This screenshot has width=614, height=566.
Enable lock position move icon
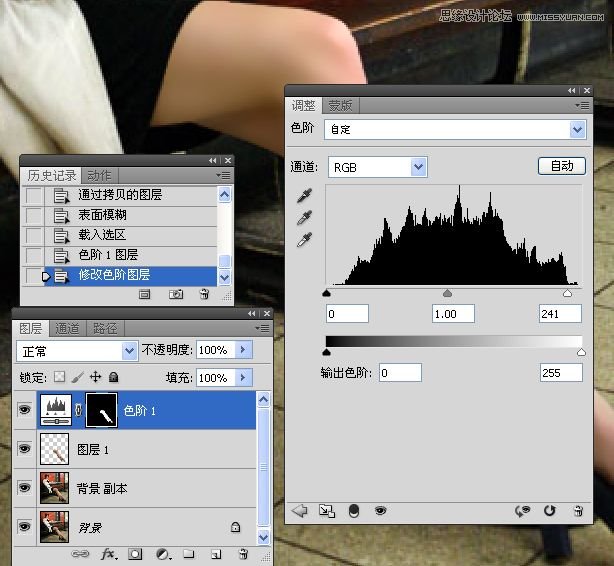pos(96,377)
